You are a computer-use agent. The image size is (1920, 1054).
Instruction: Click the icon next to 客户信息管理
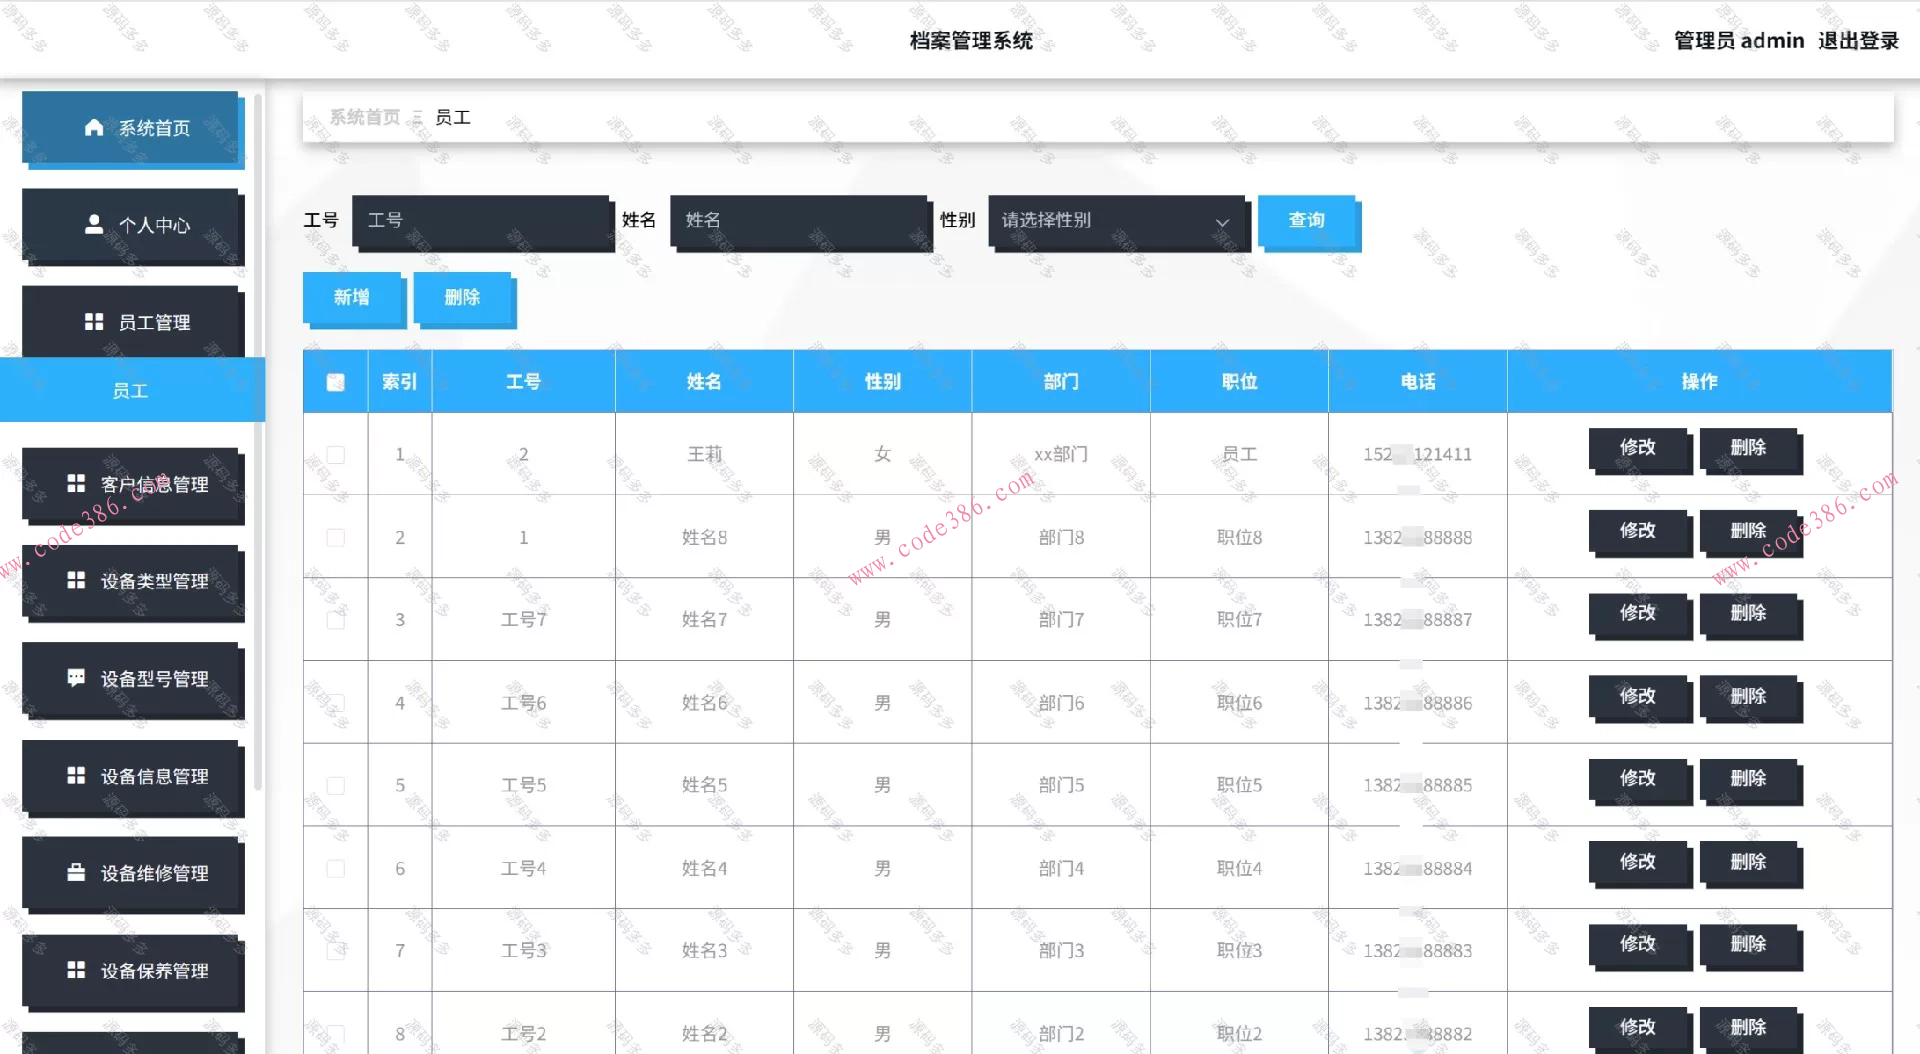76,483
